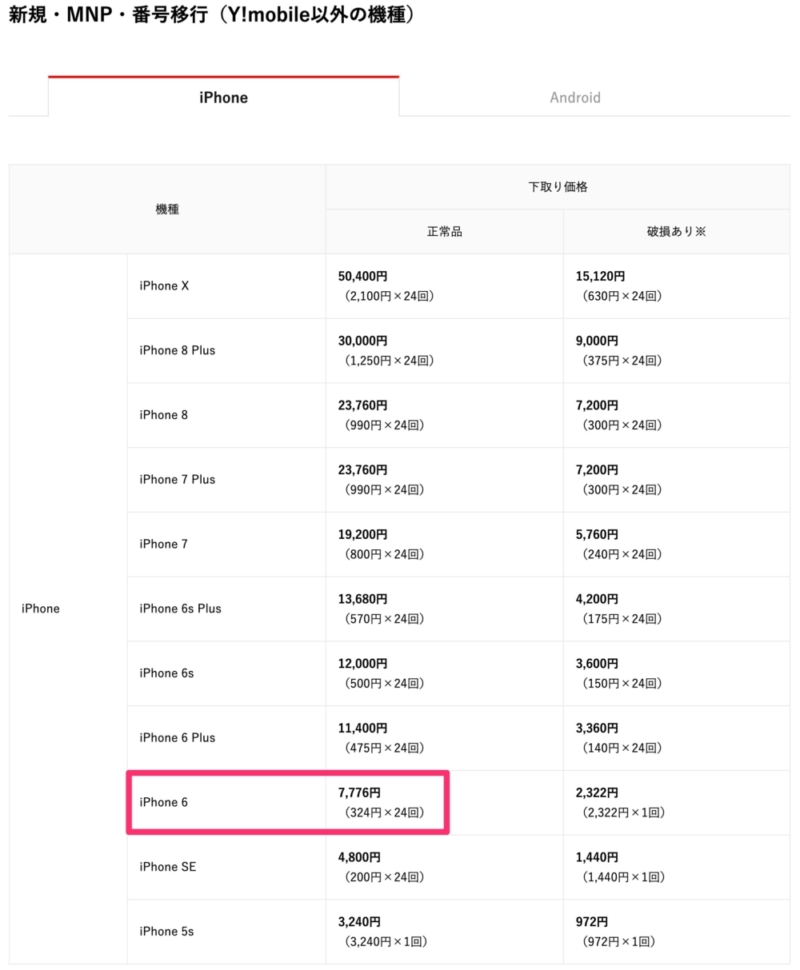Click the iPhone 6 Plus model cell

click(x=226, y=738)
